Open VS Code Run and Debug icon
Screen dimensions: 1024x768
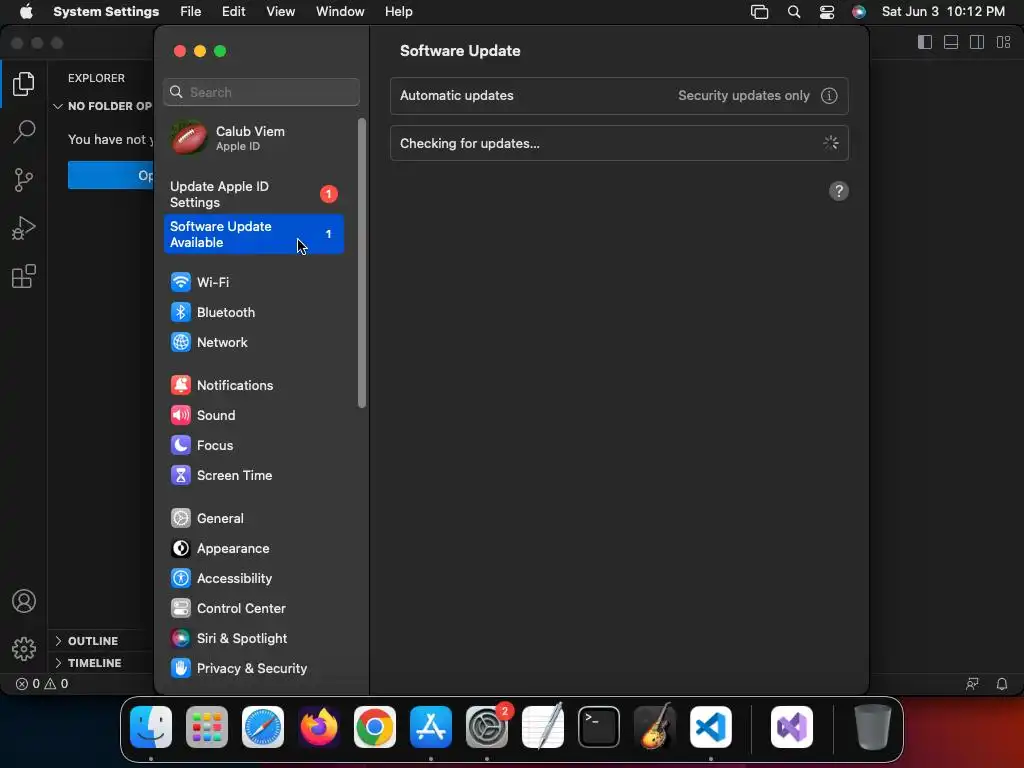pos(24,228)
